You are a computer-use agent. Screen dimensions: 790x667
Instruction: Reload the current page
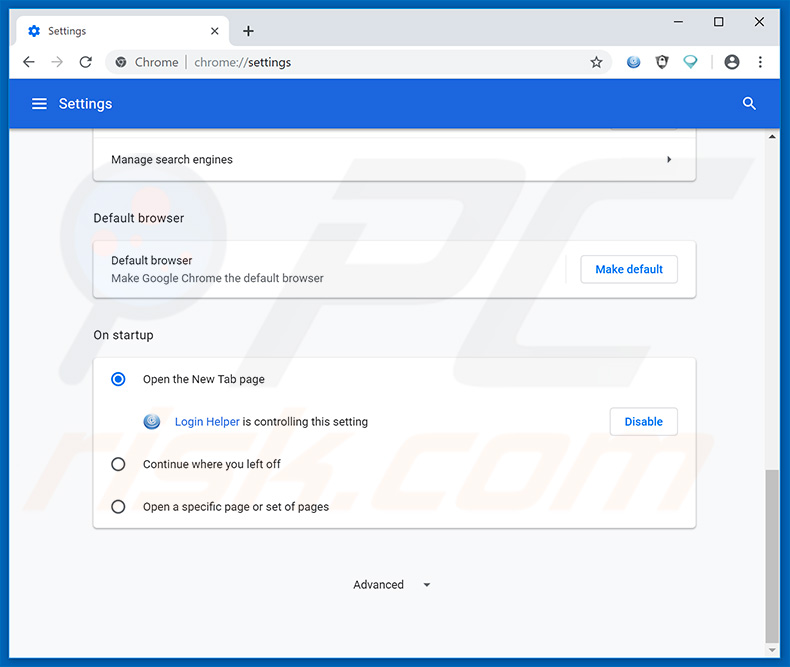tap(86, 62)
